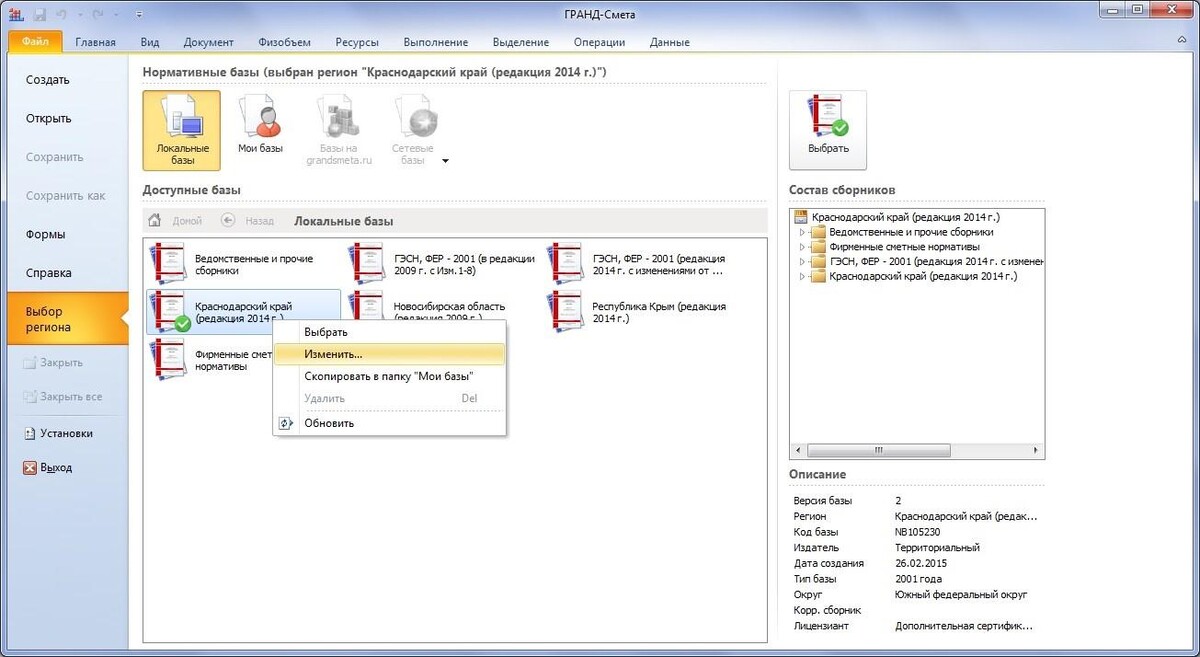Select ГЭСН, ФЕР - 2001 редакция 2009 base

441,264
